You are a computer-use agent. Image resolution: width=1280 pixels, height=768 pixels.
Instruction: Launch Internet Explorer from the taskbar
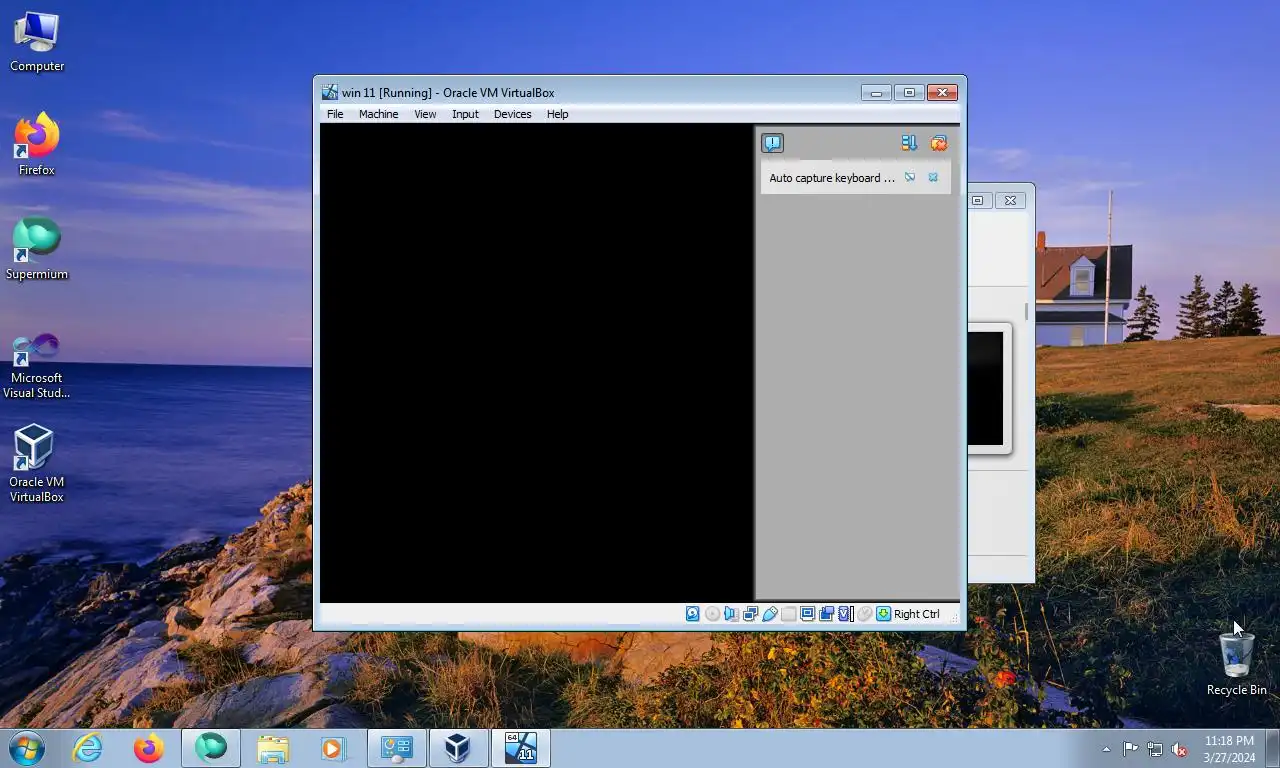[88, 748]
